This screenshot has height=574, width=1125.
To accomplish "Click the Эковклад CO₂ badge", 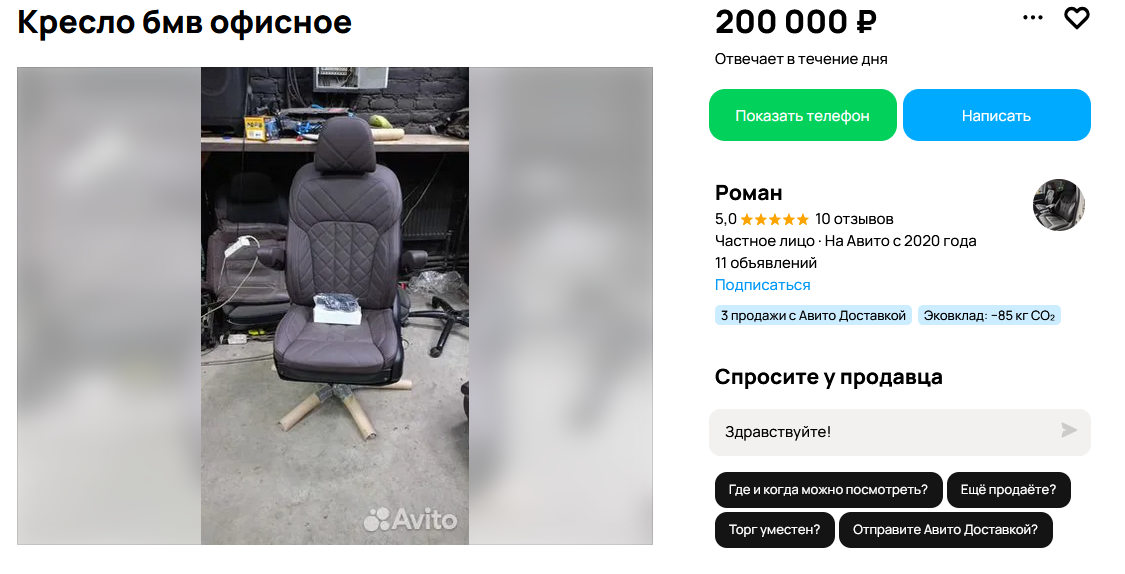I will coord(989,316).
